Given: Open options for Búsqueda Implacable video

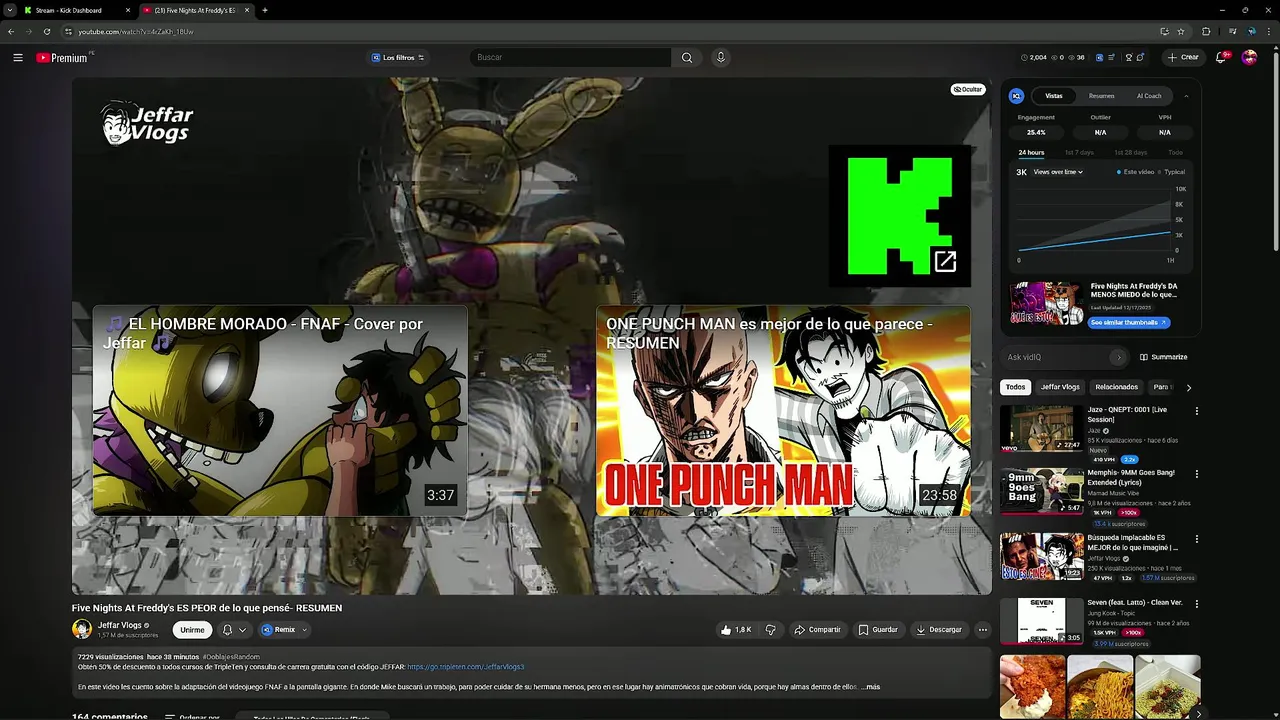Looking at the screenshot, I should (1196, 539).
